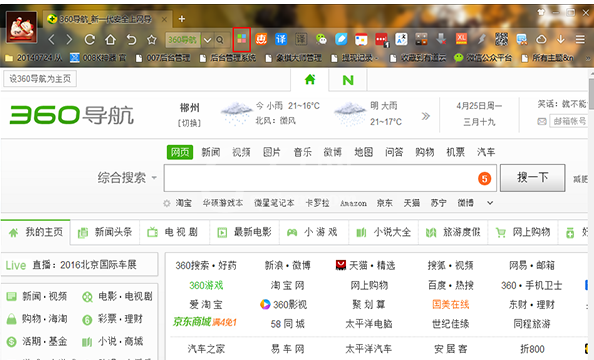
Task: Select the 地图 search tab
Action: tap(364, 152)
